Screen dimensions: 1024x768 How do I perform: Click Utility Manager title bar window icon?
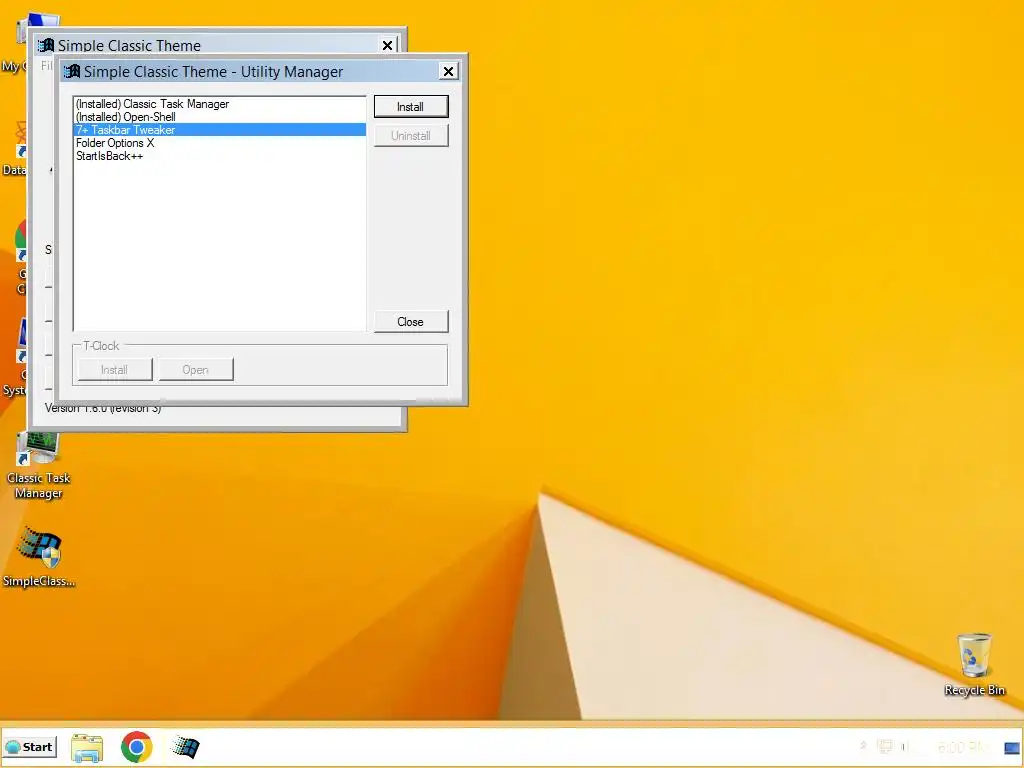72,71
